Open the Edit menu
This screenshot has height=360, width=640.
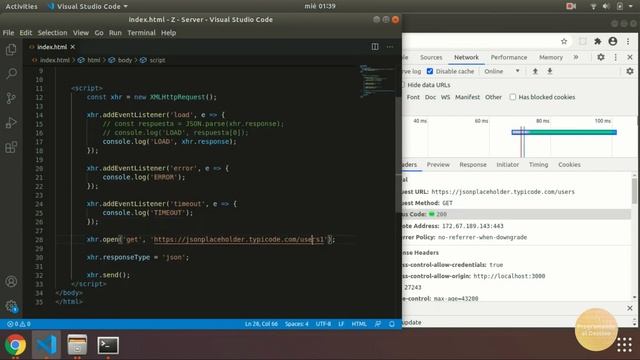tap(26, 33)
